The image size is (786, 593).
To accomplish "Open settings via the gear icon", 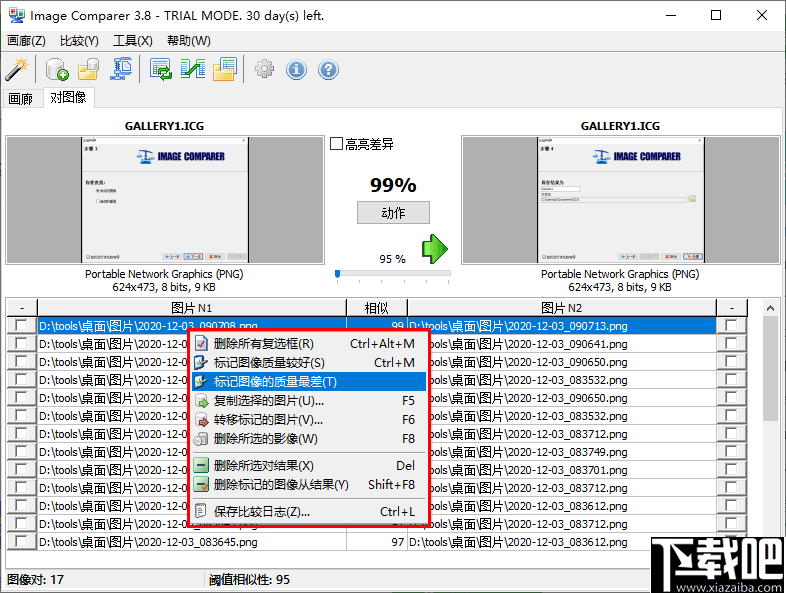I will pyautogui.click(x=264, y=69).
